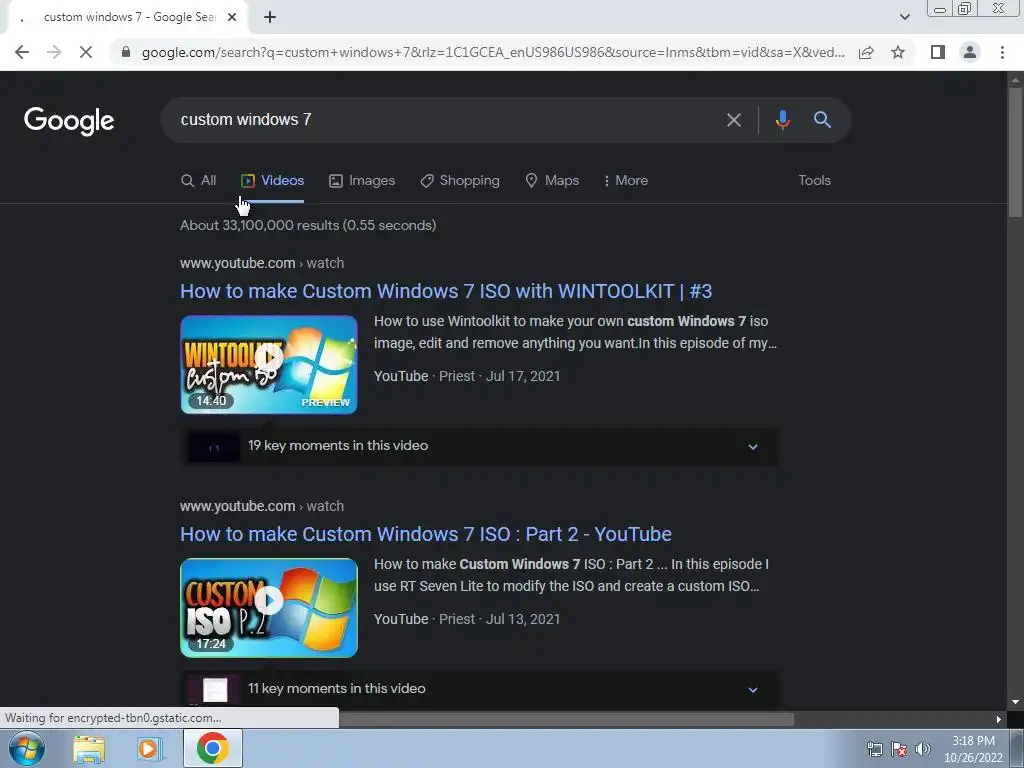The image size is (1024, 768).
Task: Submit search with magnifier icon
Action: 822,120
